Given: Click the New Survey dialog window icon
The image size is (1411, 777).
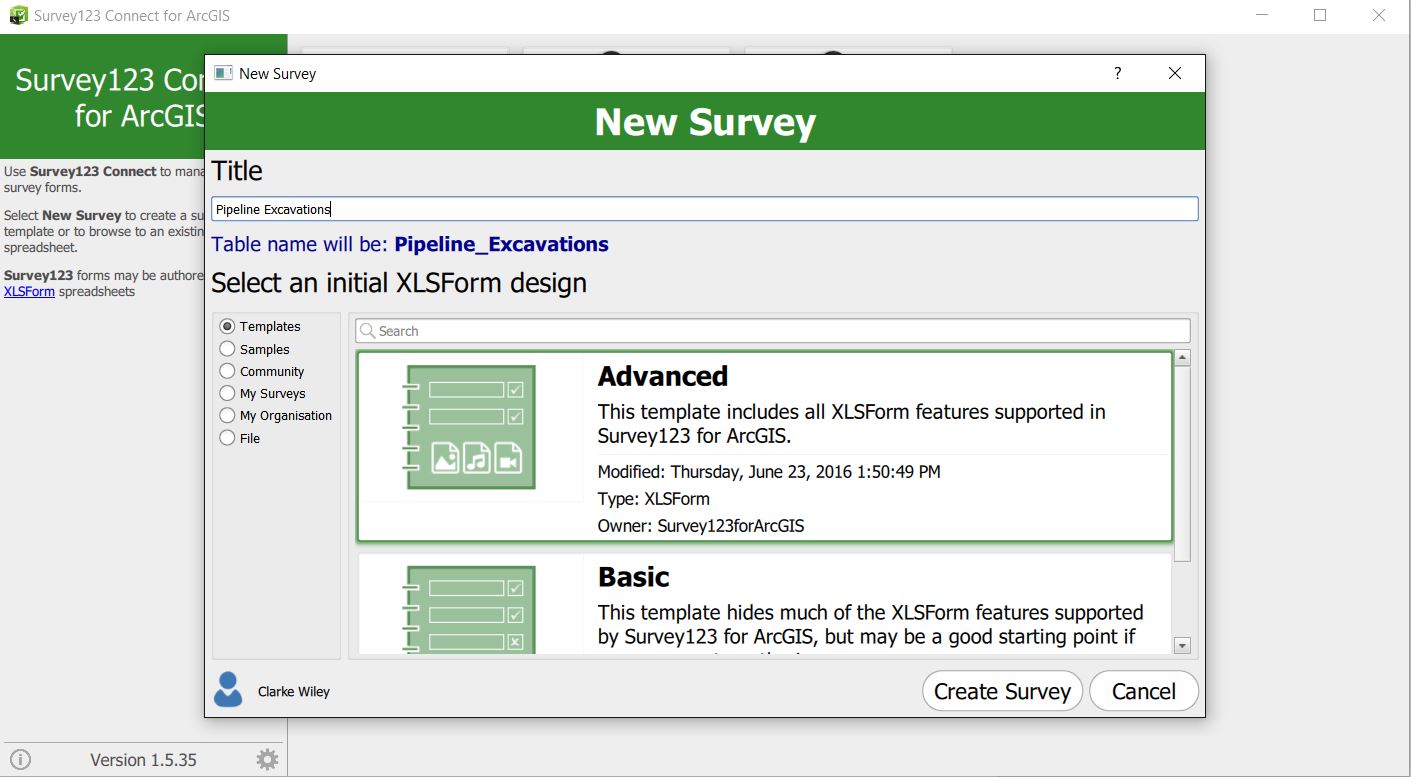Looking at the screenshot, I should point(223,73).
